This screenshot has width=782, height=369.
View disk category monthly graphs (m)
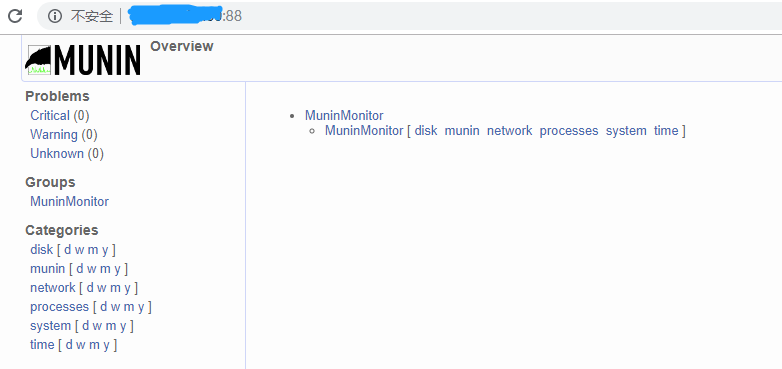(93, 249)
